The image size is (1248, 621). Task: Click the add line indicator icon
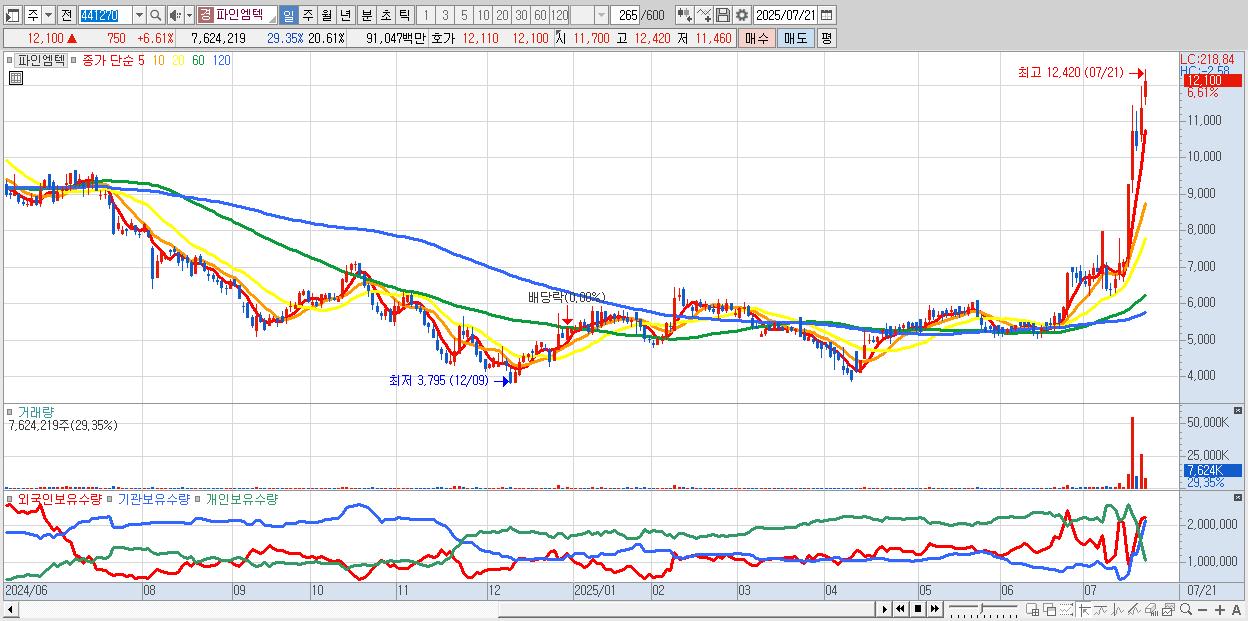point(703,15)
